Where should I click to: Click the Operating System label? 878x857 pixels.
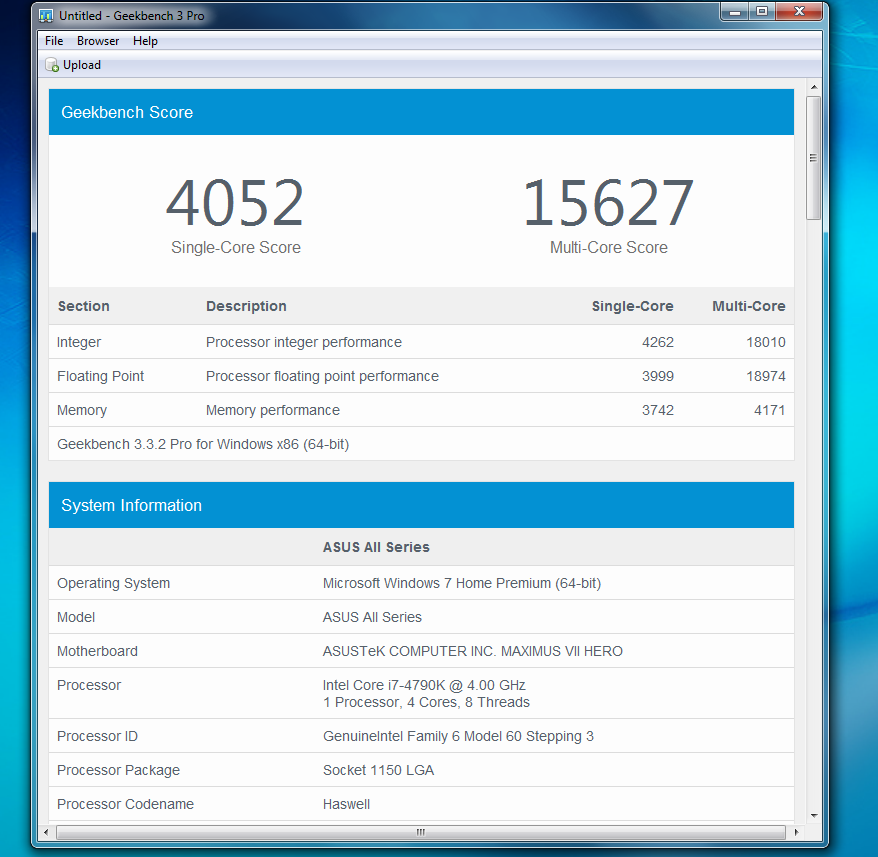[113, 584]
